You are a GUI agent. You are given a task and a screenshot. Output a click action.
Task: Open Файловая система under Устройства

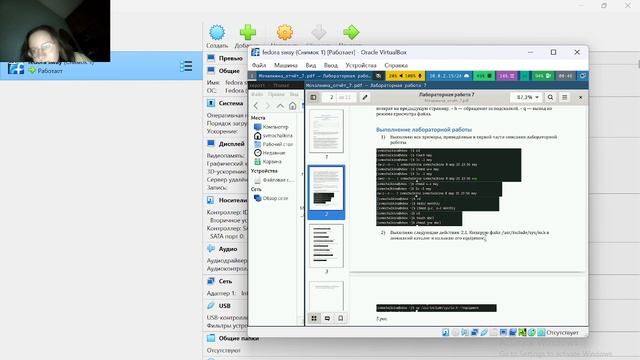(273, 180)
